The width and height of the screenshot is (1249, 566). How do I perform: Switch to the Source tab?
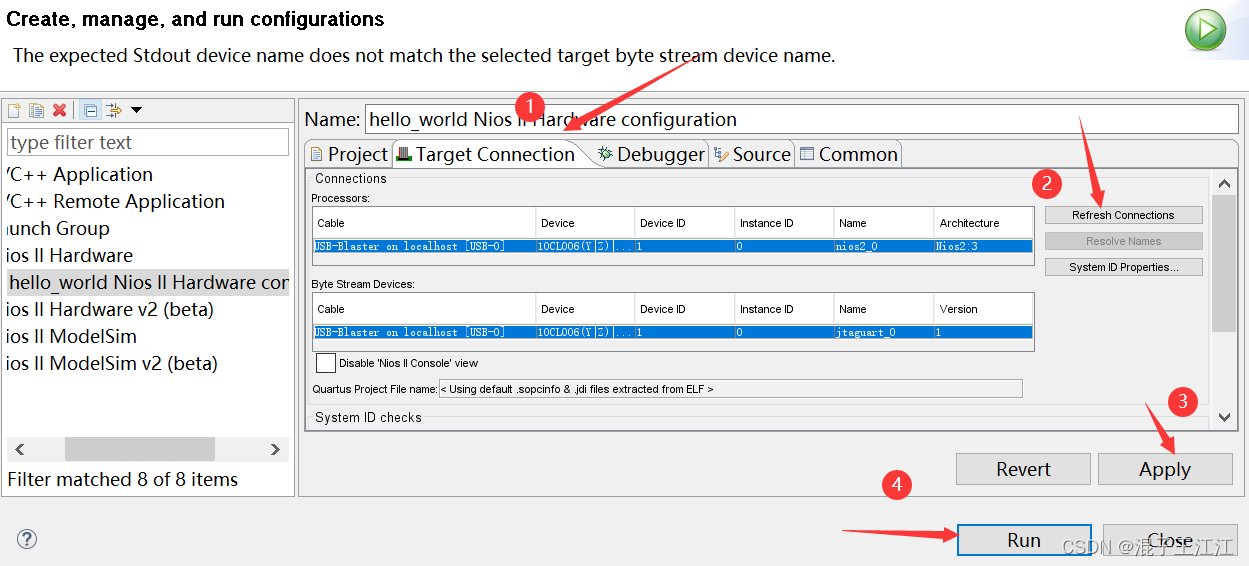tap(752, 154)
